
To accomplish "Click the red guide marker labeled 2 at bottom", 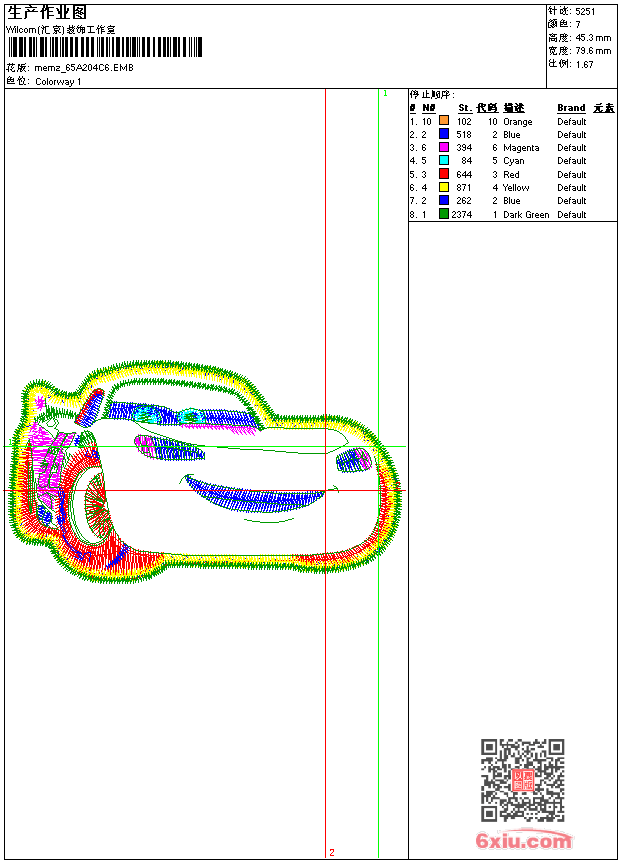I will point(332,852).
